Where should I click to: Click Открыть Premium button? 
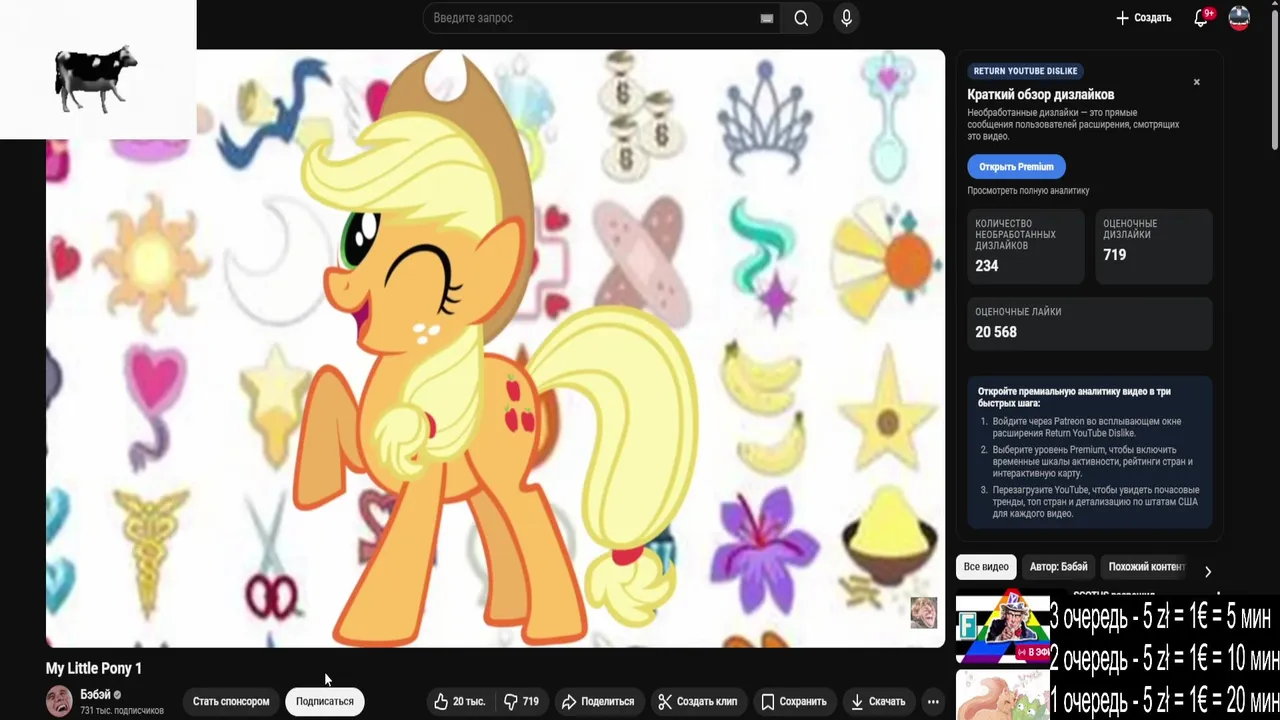click(x=1016, y=167)
